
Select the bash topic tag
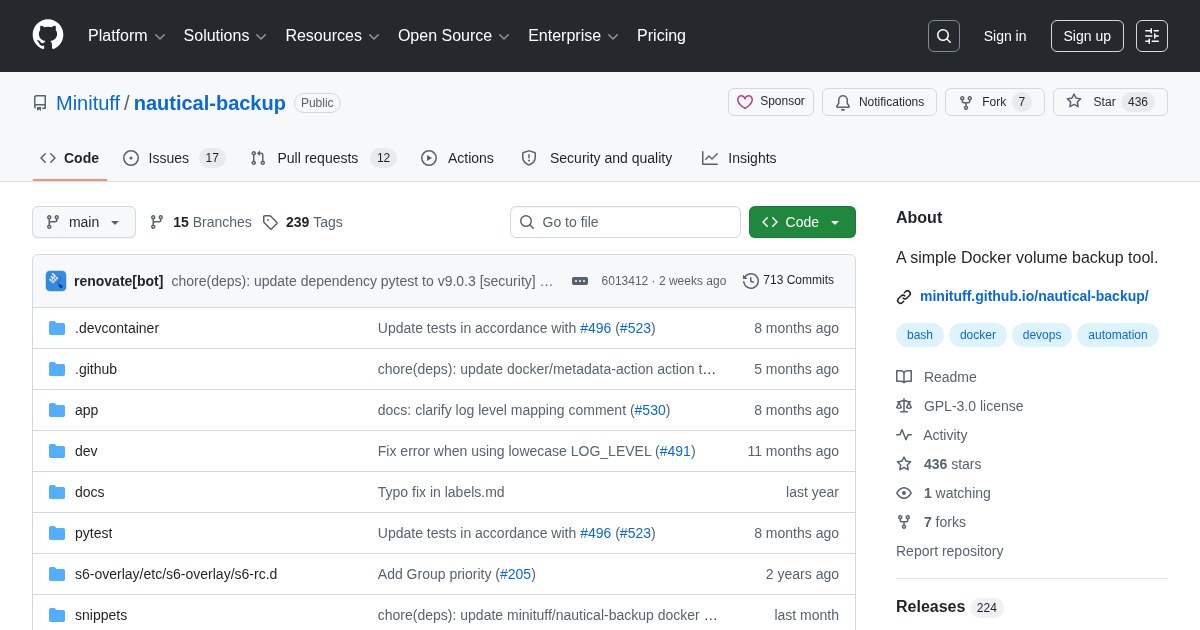[x=920, y=335]
